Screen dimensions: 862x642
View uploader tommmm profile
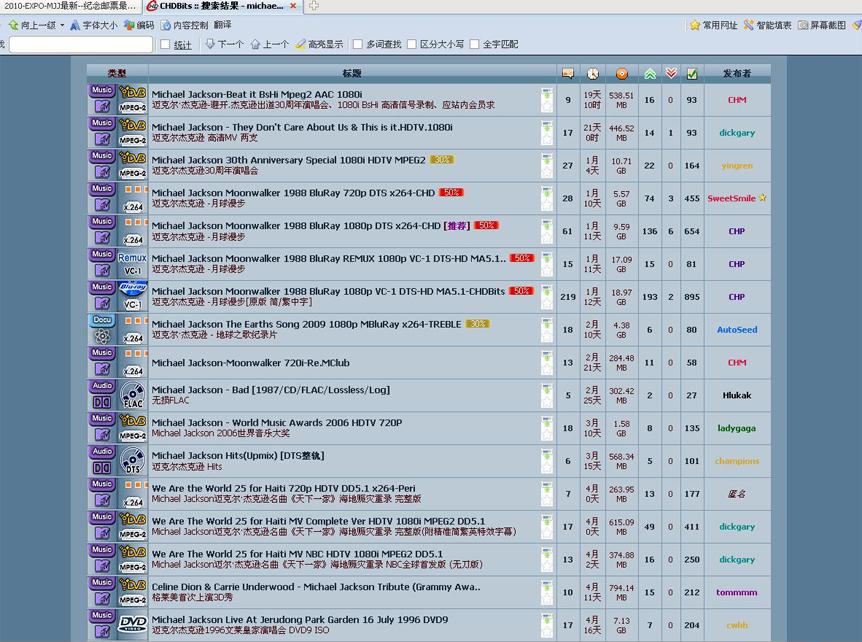737,593
